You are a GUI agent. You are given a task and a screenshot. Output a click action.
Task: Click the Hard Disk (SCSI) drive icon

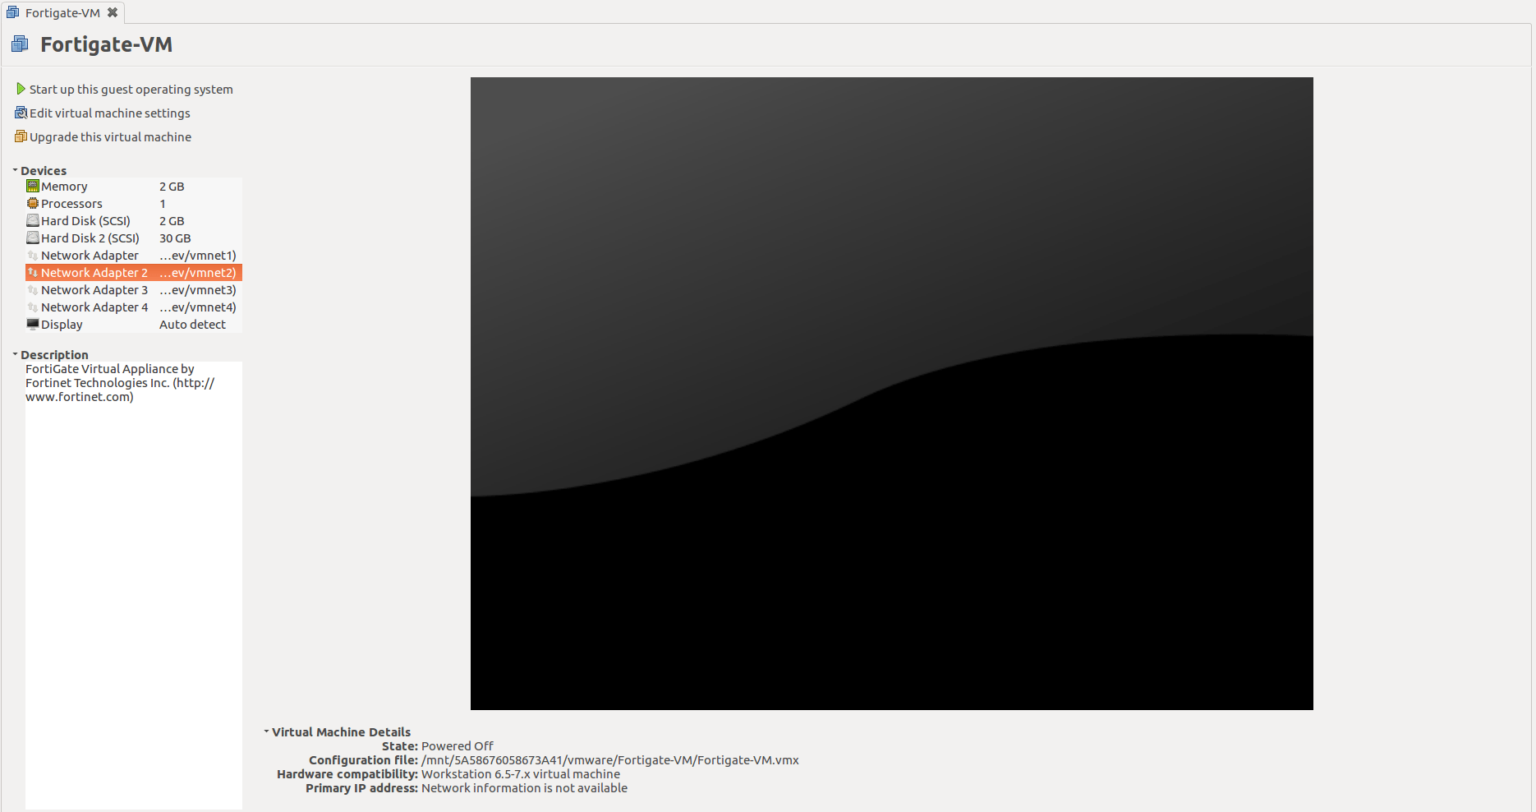33,221
